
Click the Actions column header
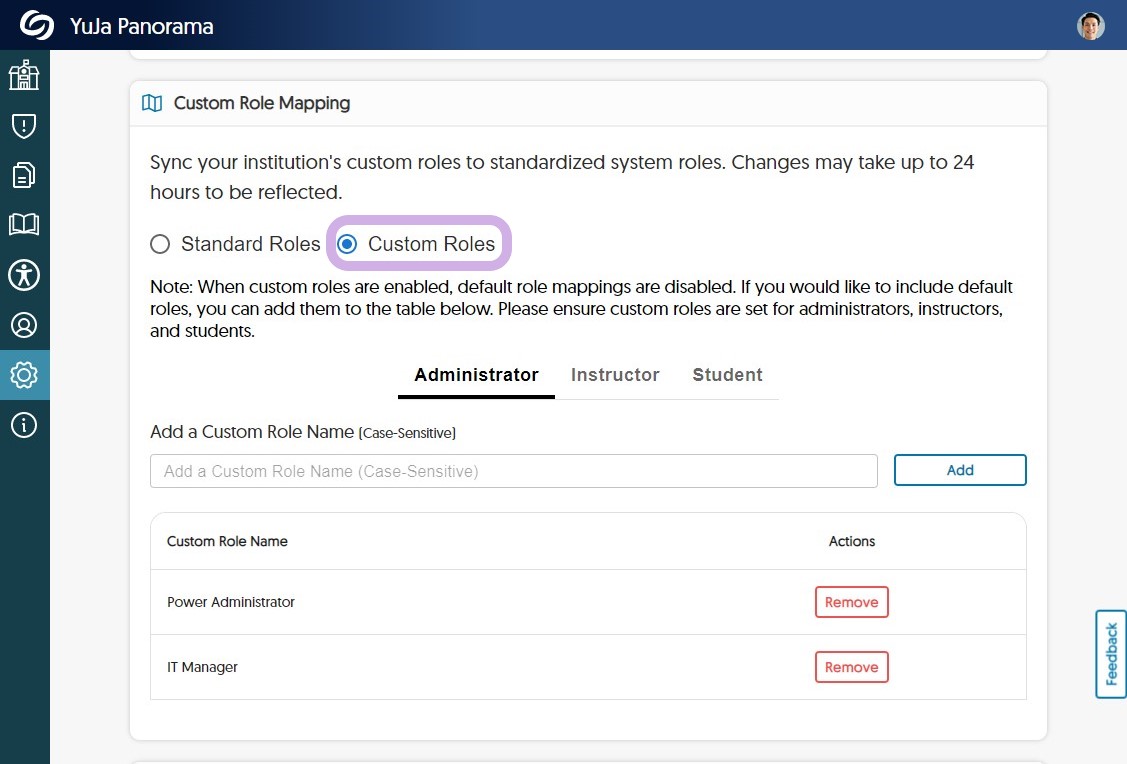click(852, 541)
